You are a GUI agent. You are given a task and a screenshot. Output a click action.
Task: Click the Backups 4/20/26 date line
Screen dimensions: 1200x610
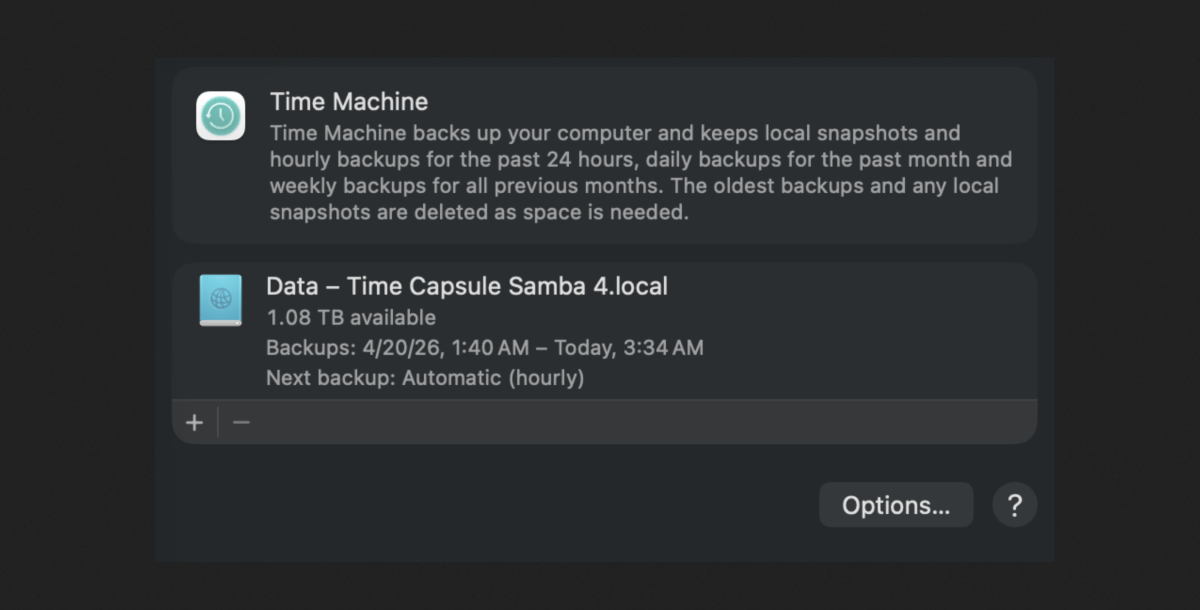coord(485,348)
